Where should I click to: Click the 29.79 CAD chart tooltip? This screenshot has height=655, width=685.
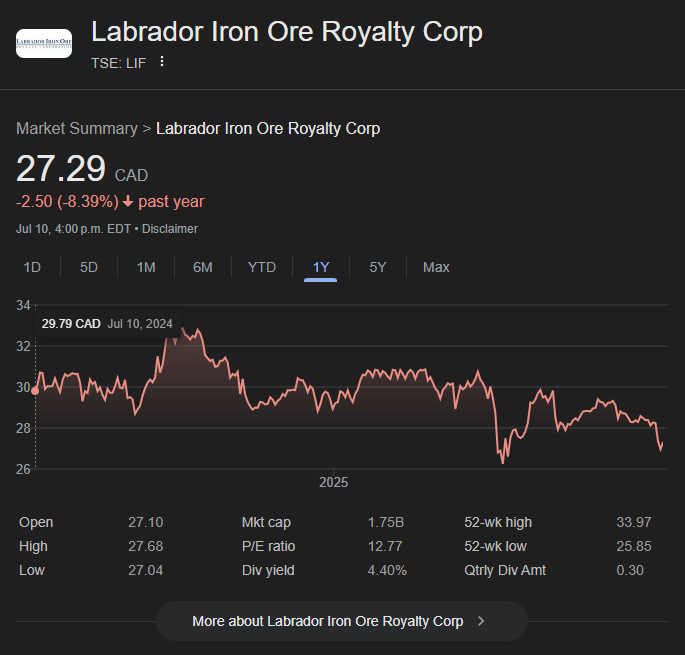coord(107,324)
